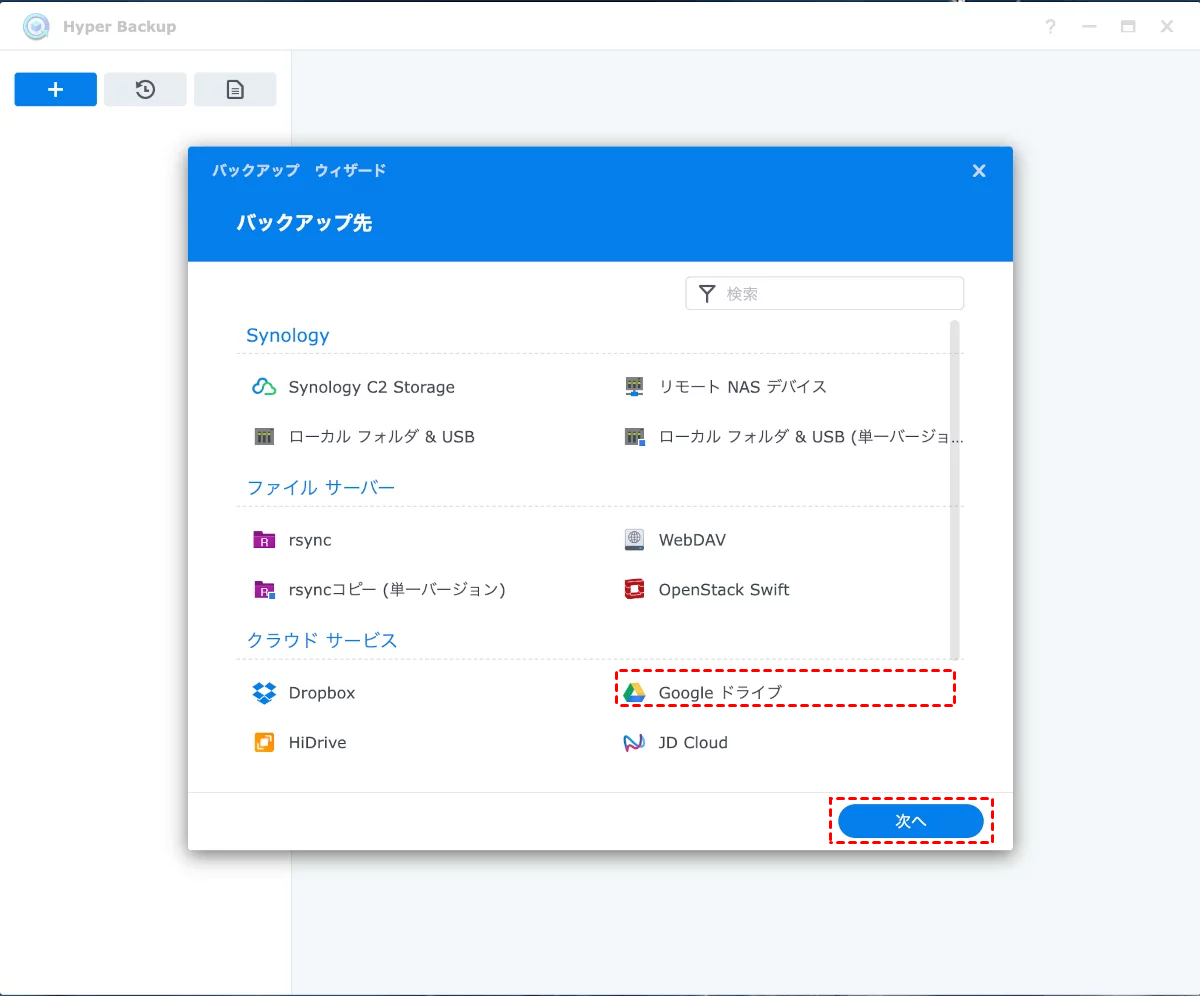Select the ローカル フォルダ & USB icon
The image size is (1200, 996).
264,437
